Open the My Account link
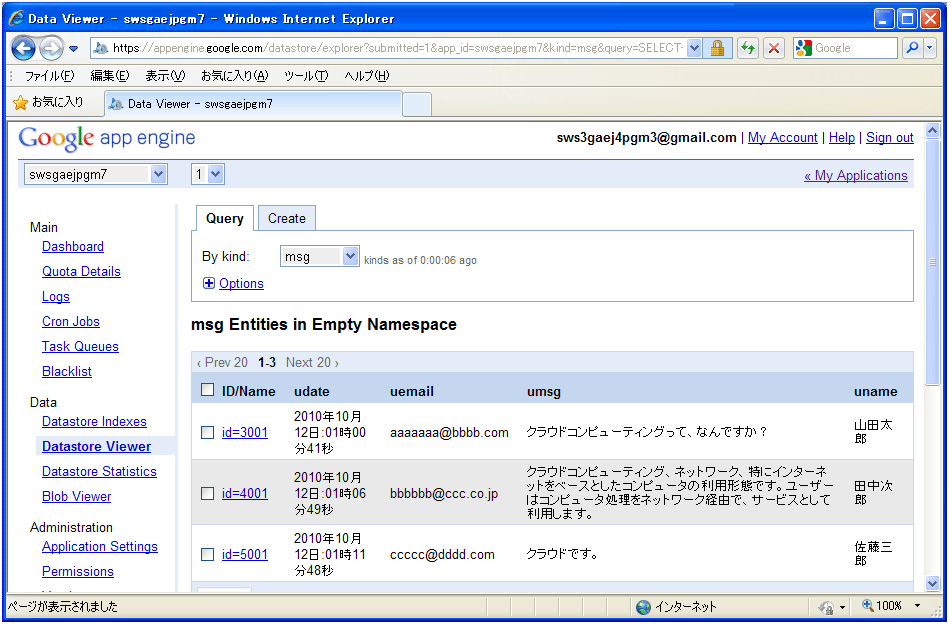This screenshot has width=949, height=624. [783, 137]
